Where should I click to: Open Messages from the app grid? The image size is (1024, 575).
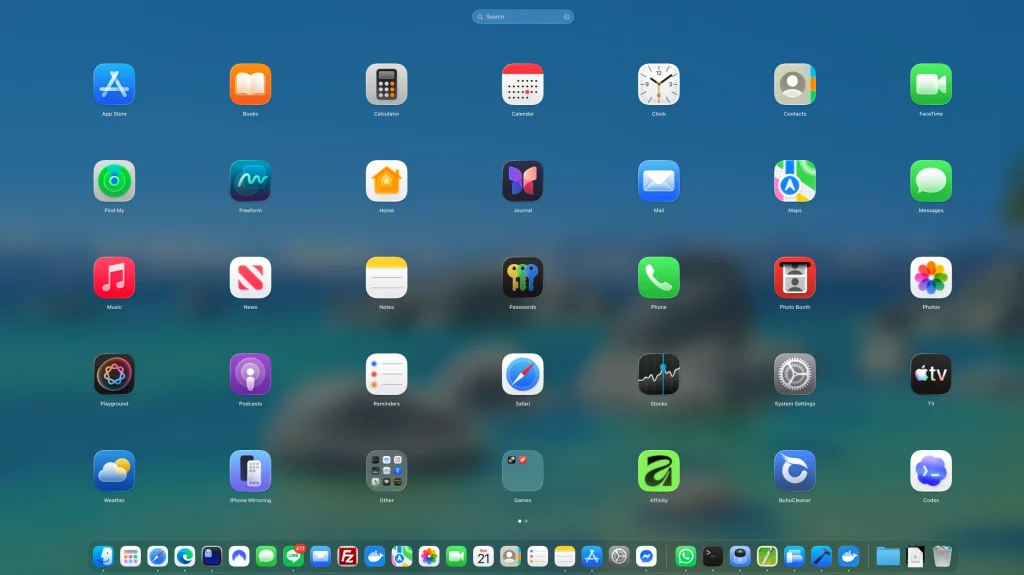pos(931,181)
